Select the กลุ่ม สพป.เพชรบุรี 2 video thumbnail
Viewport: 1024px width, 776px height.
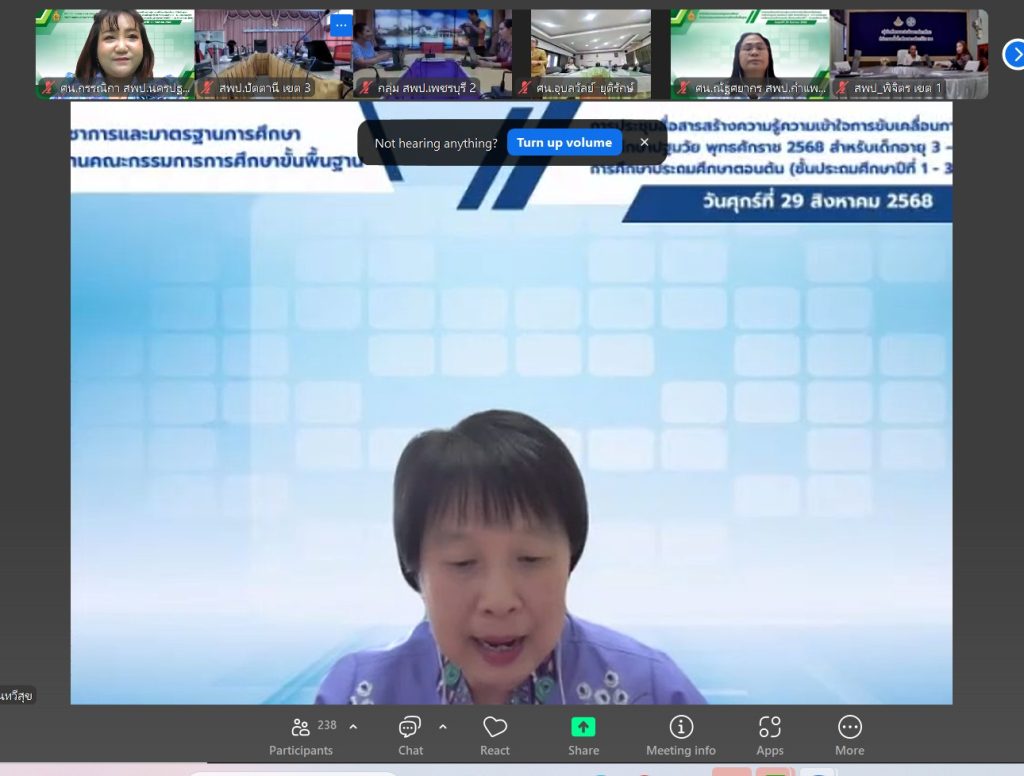[x=432, y=50]
